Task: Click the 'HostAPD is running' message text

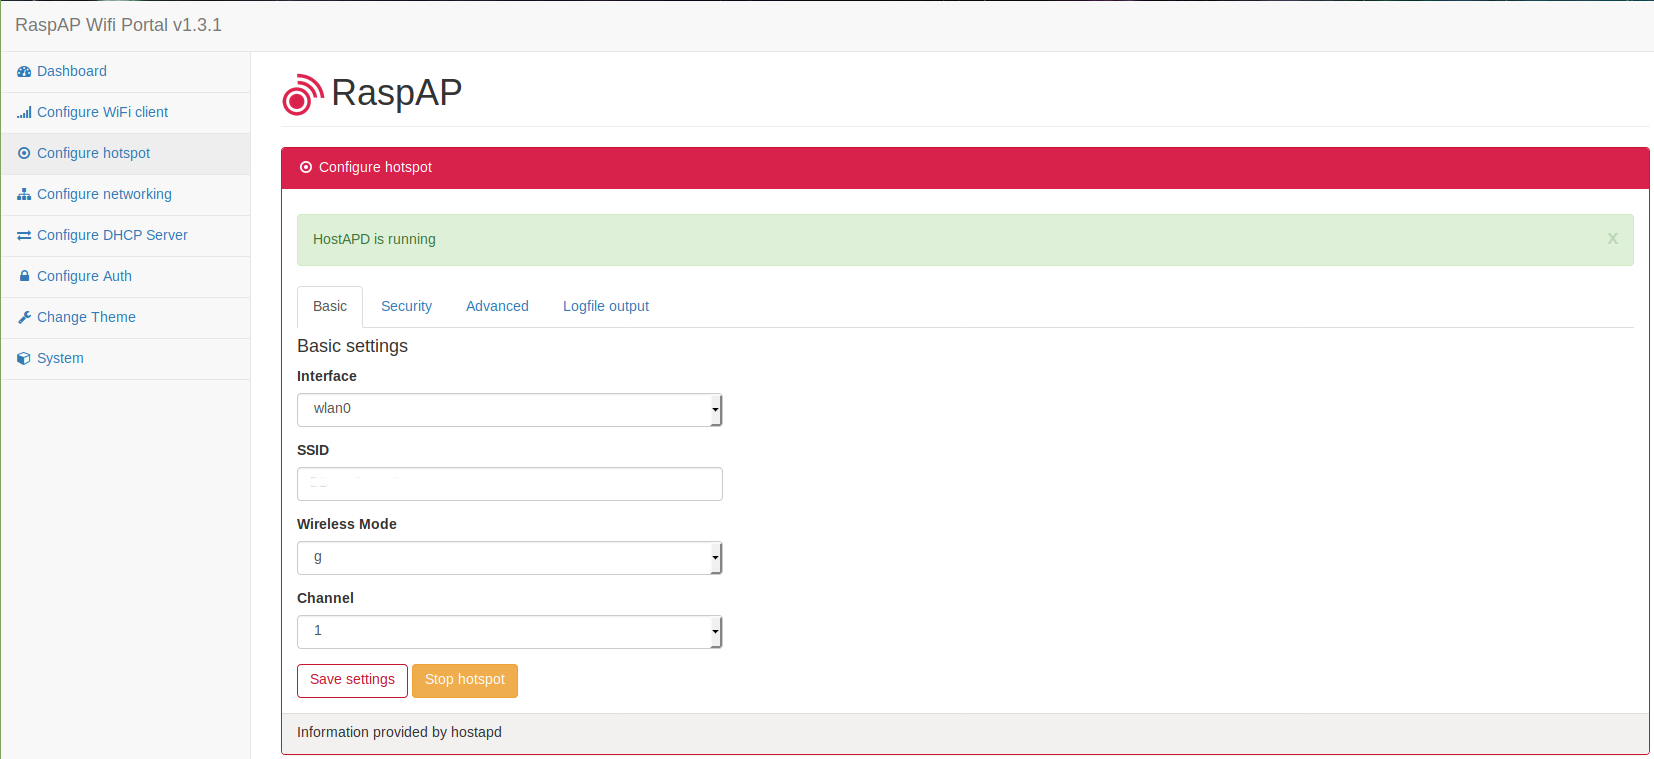Action: click(x=374, y=240)
